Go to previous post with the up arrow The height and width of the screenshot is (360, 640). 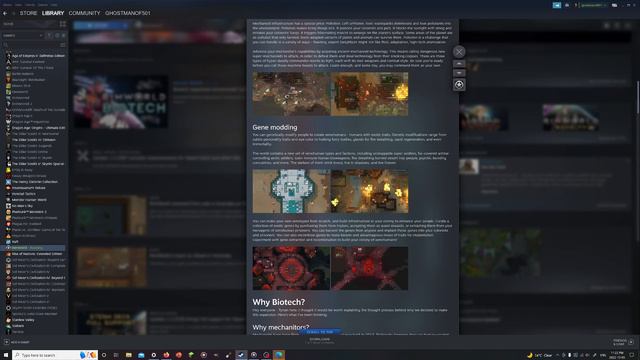[x=459, y=64]
